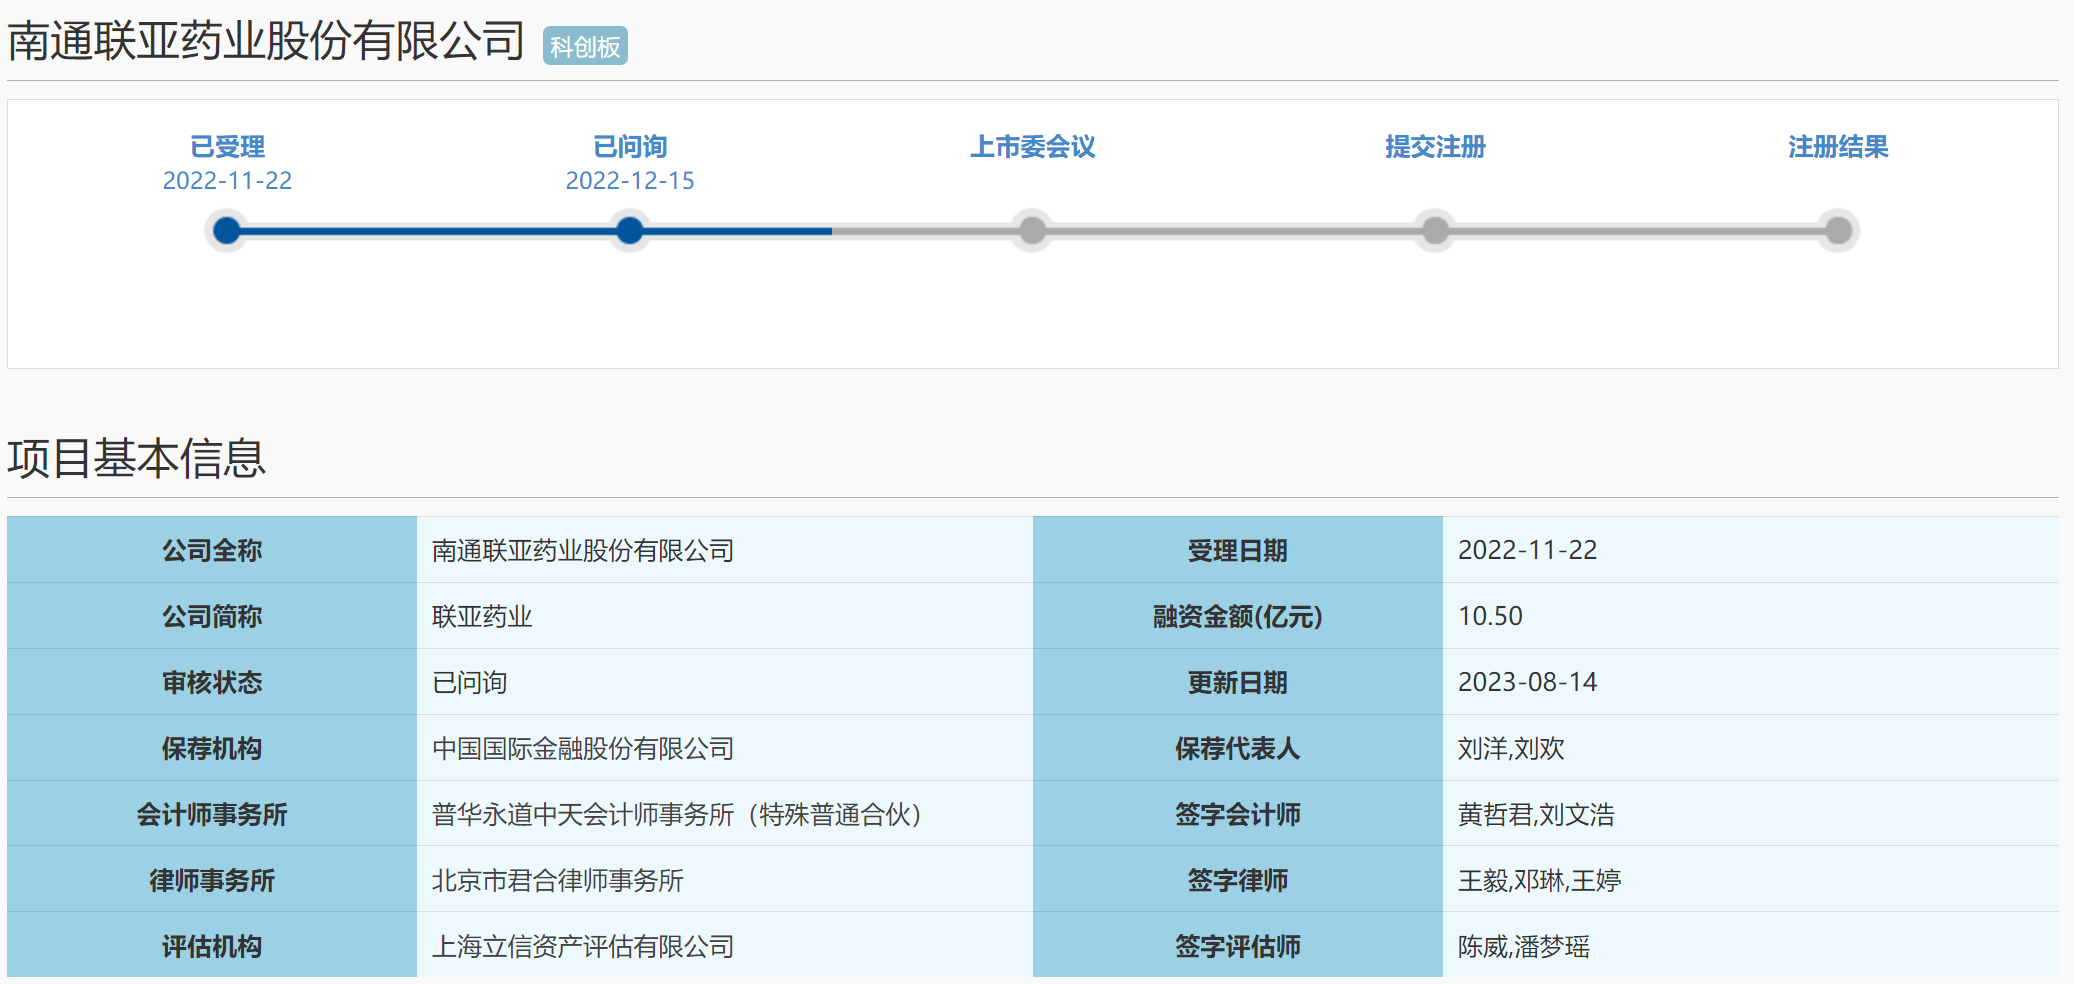Select the 已问询 timeline stage label
The image size is (2074, 984).
click(630, 147)
